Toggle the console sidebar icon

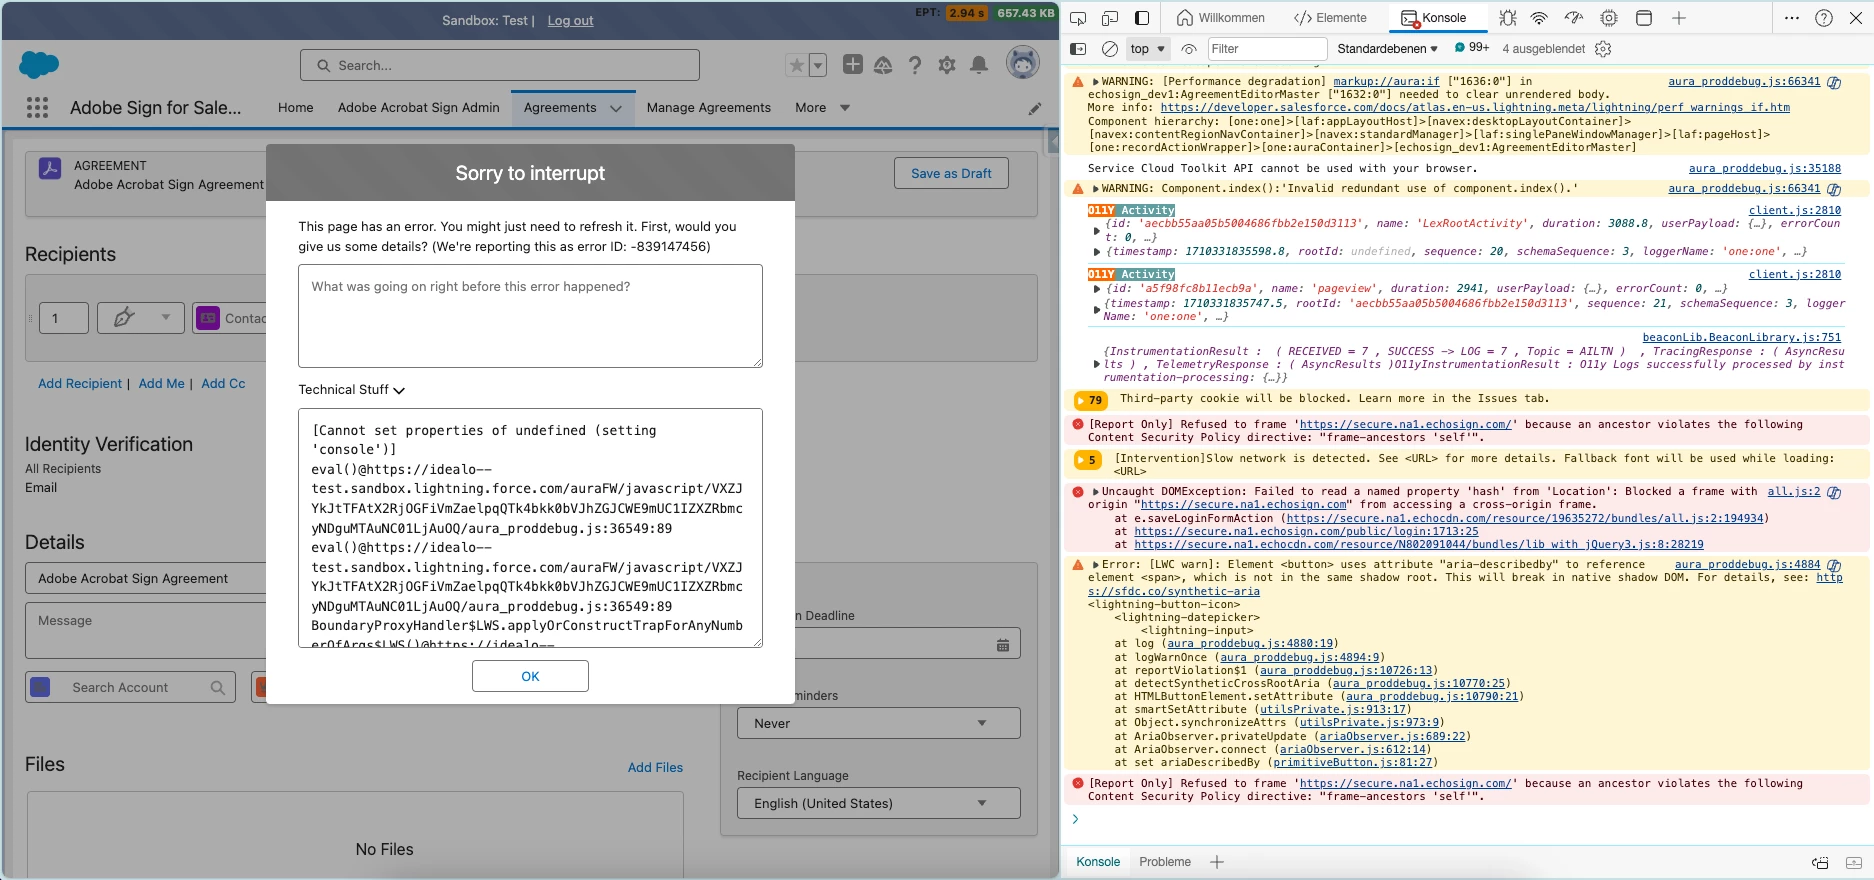pos(1078,49)
